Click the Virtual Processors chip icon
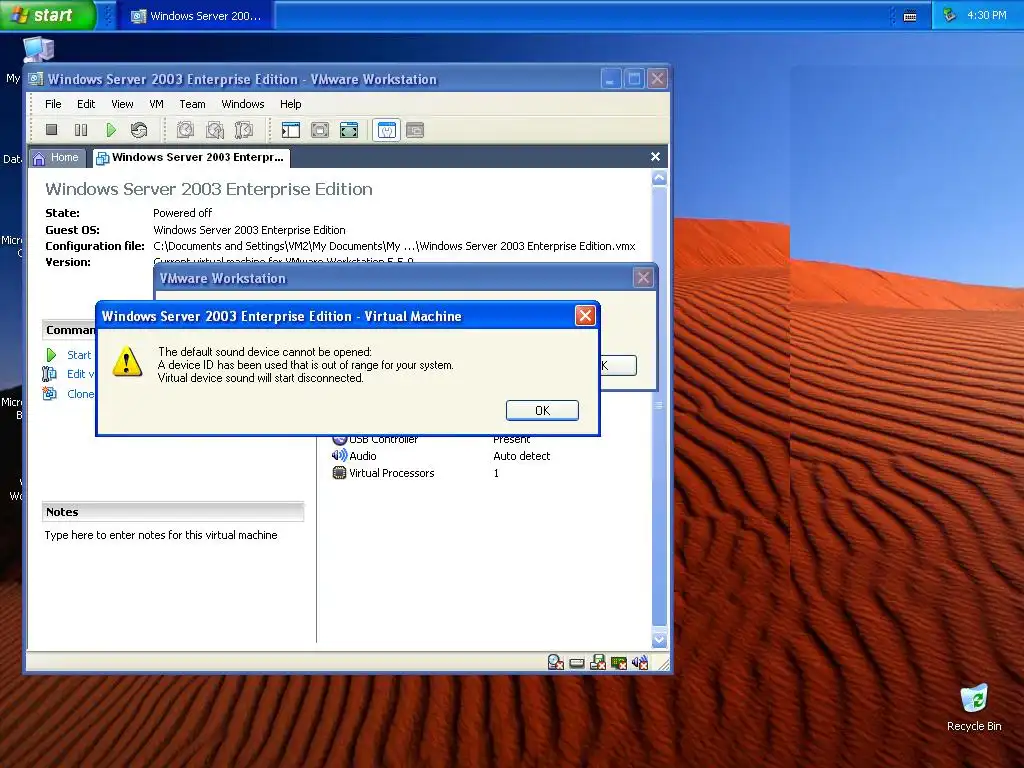This screenshot has width=1024, height=768. (x=339, y=473)
